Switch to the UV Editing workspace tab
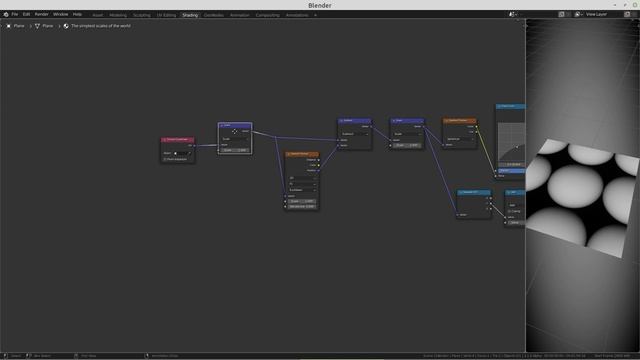The image size is (640, 360). point(166,15)
